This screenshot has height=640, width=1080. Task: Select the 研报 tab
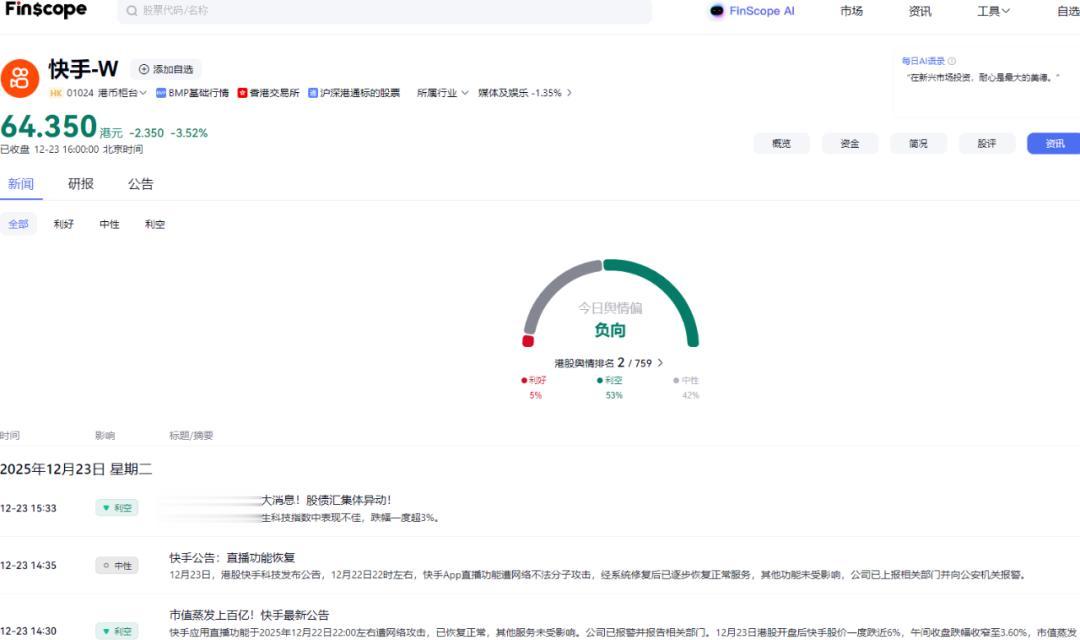81,184
